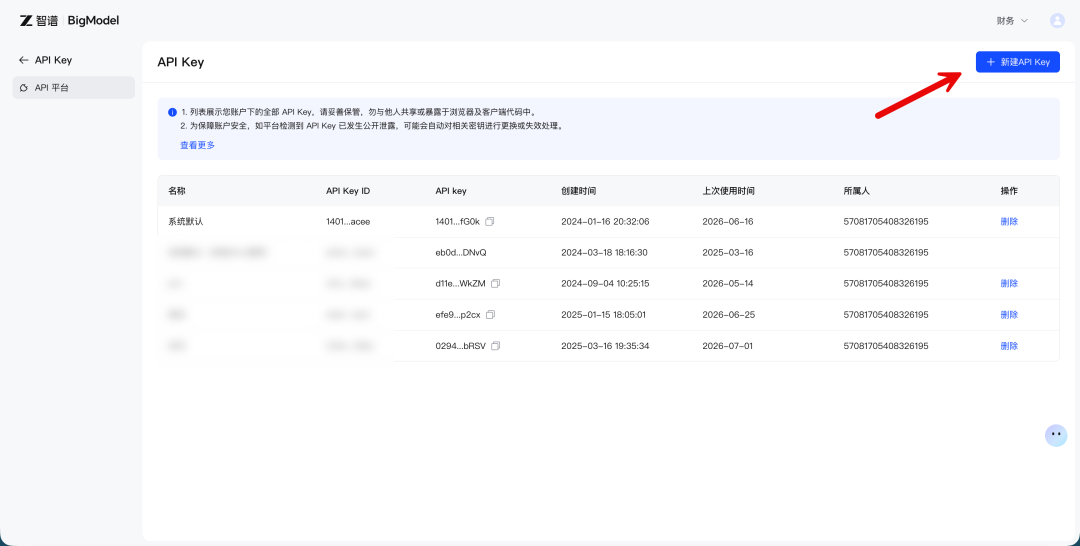Copy the efe9...p2cx API key

pyautogui.click(x=490, y=315)
